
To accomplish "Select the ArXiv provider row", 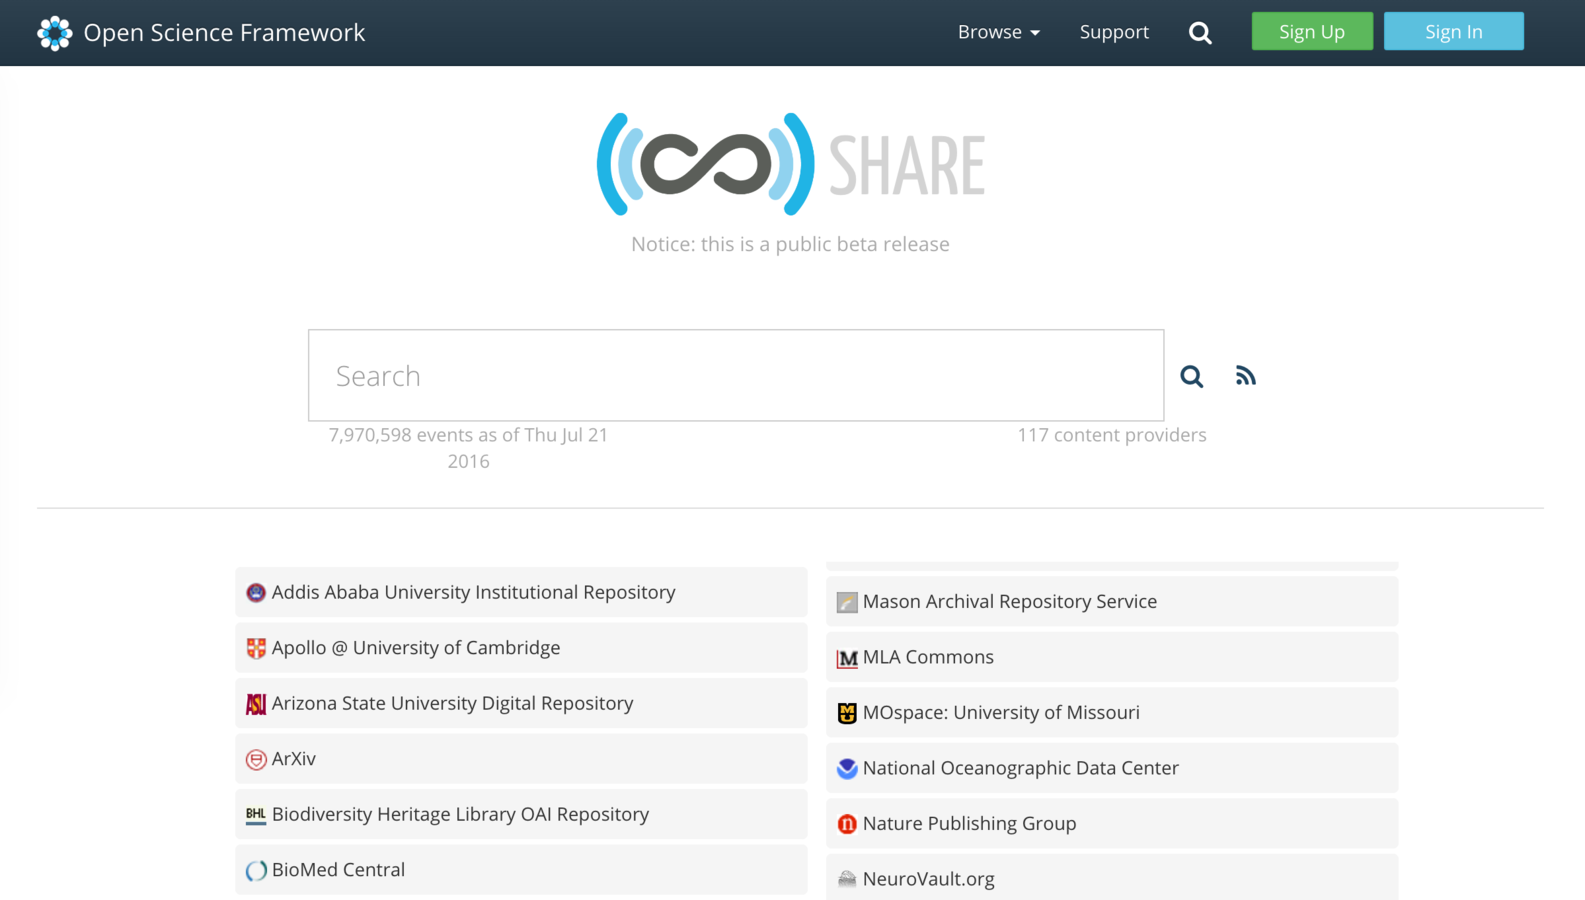I will (521, 759).
